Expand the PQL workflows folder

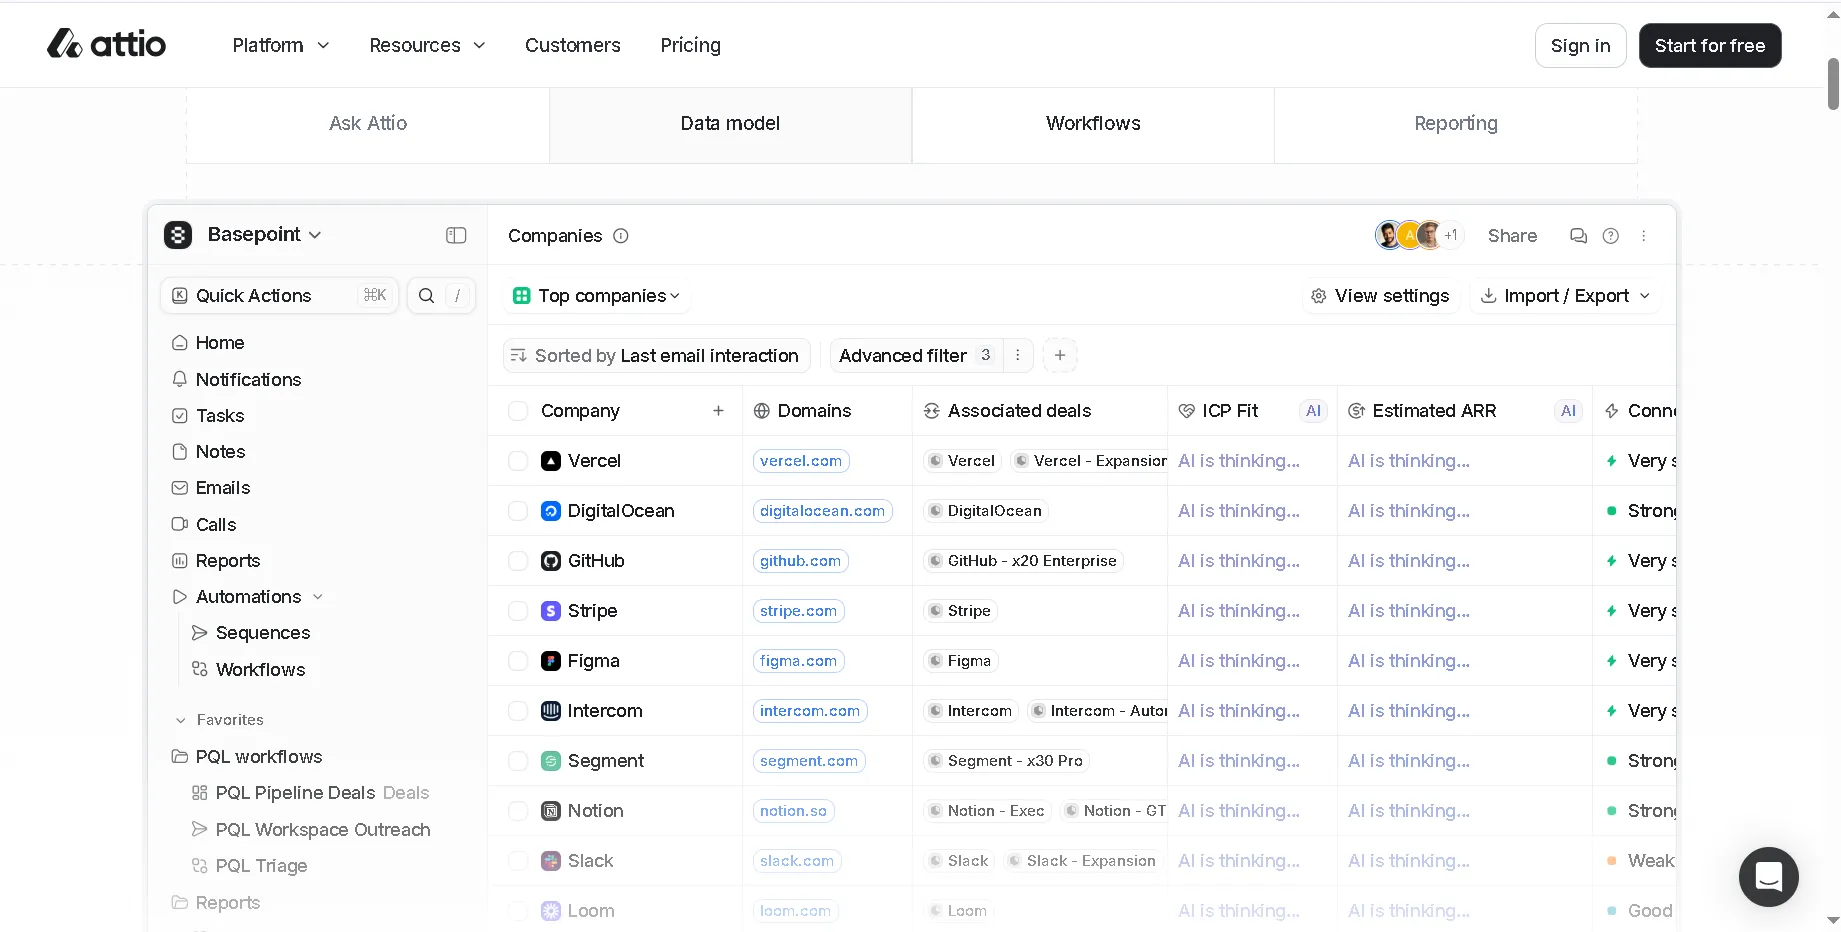tap(247, 756)
